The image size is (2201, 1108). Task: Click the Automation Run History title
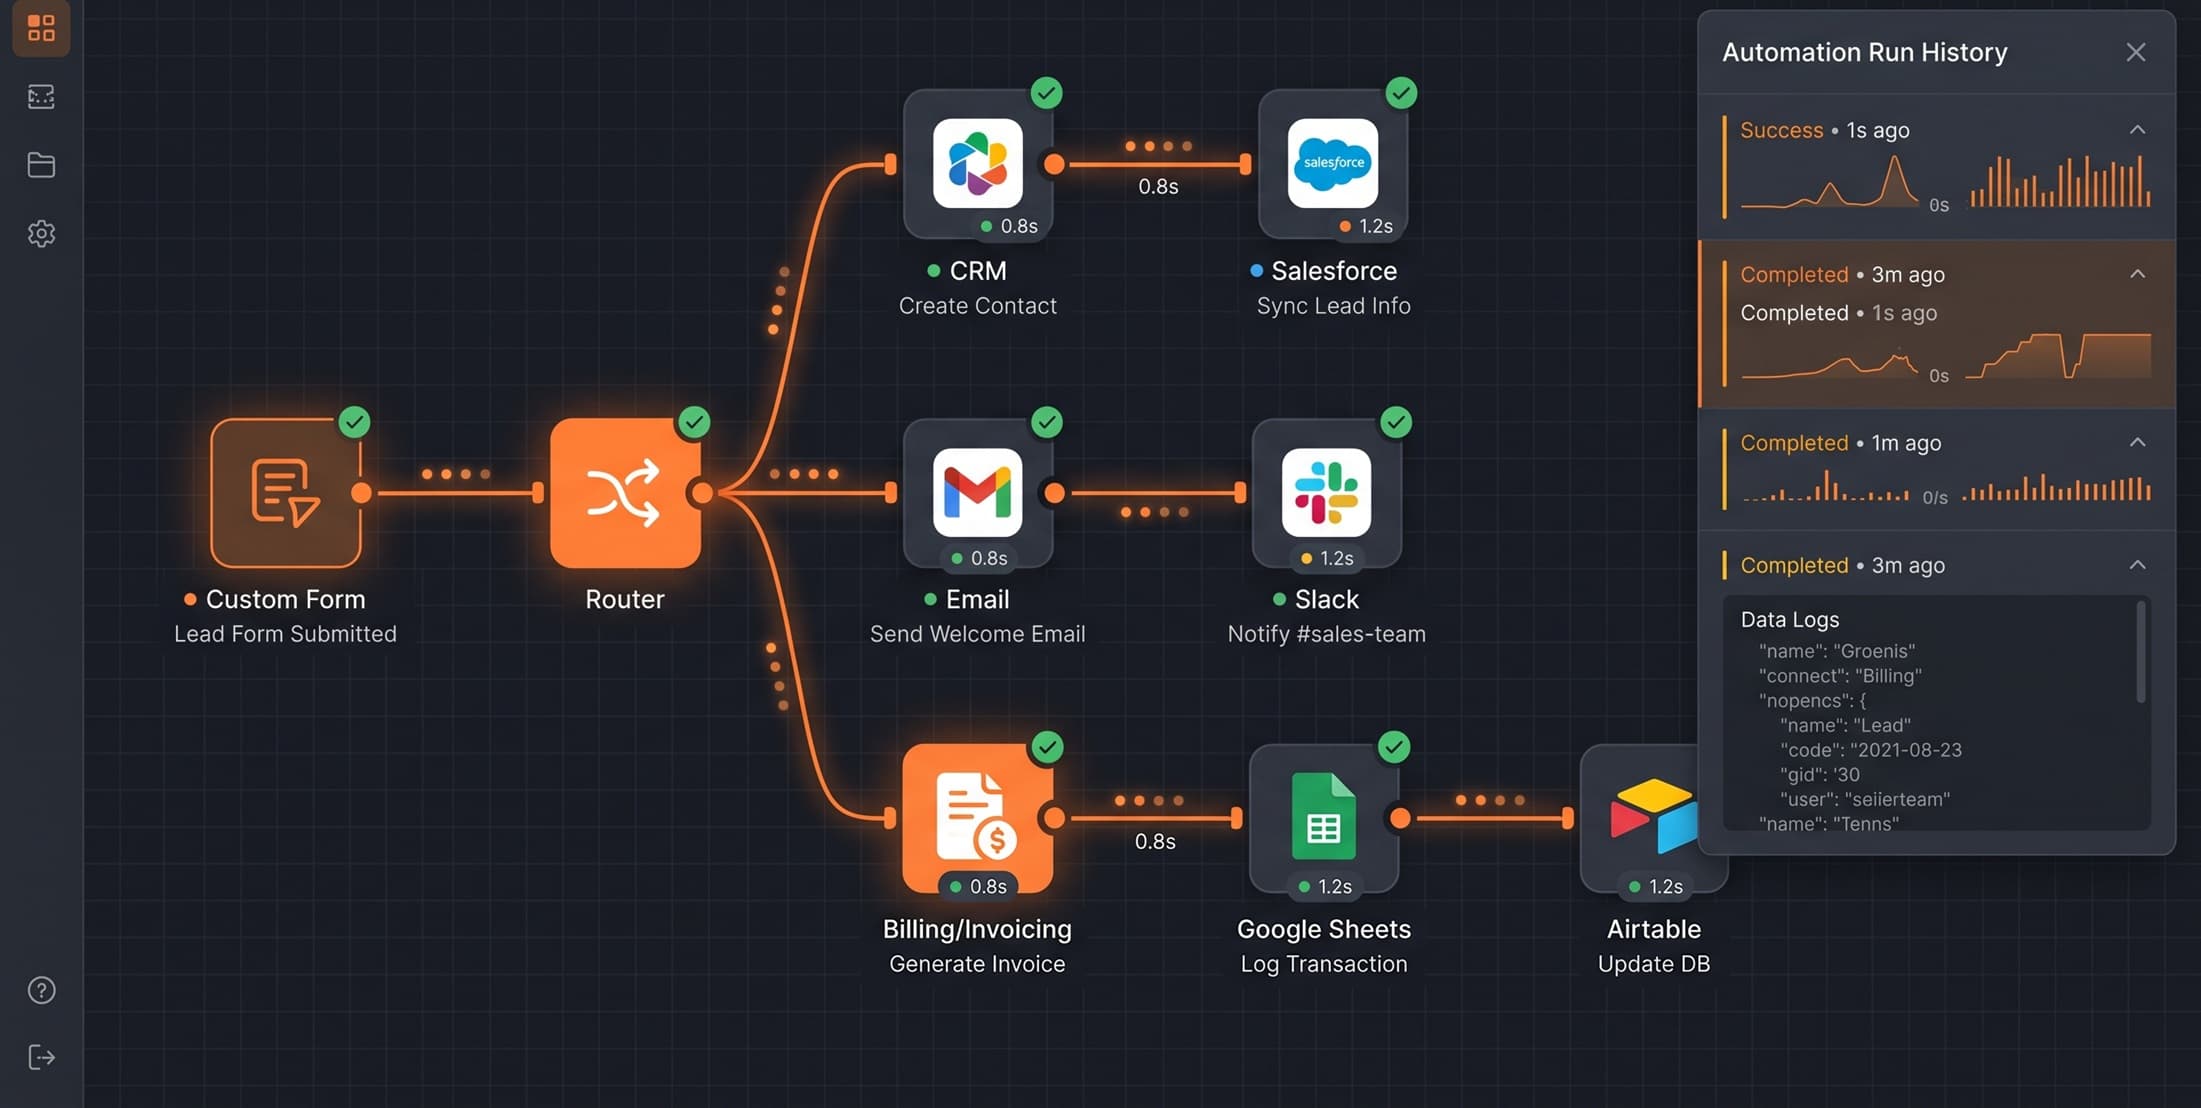pos(1865,52)
